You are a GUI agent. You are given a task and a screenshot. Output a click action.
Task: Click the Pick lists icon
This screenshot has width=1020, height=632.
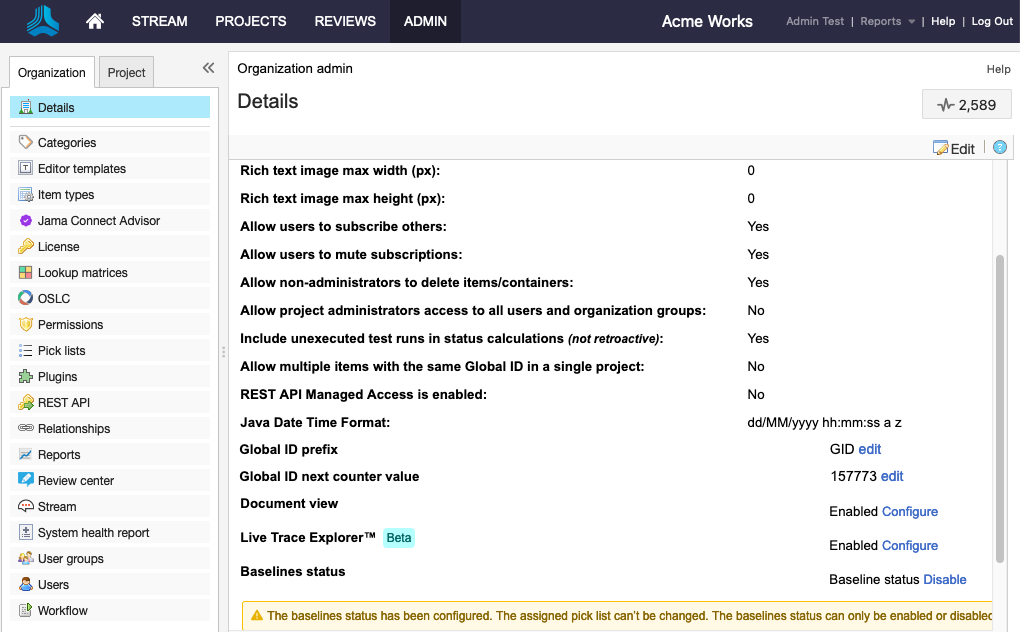click(x=25, y=350)
